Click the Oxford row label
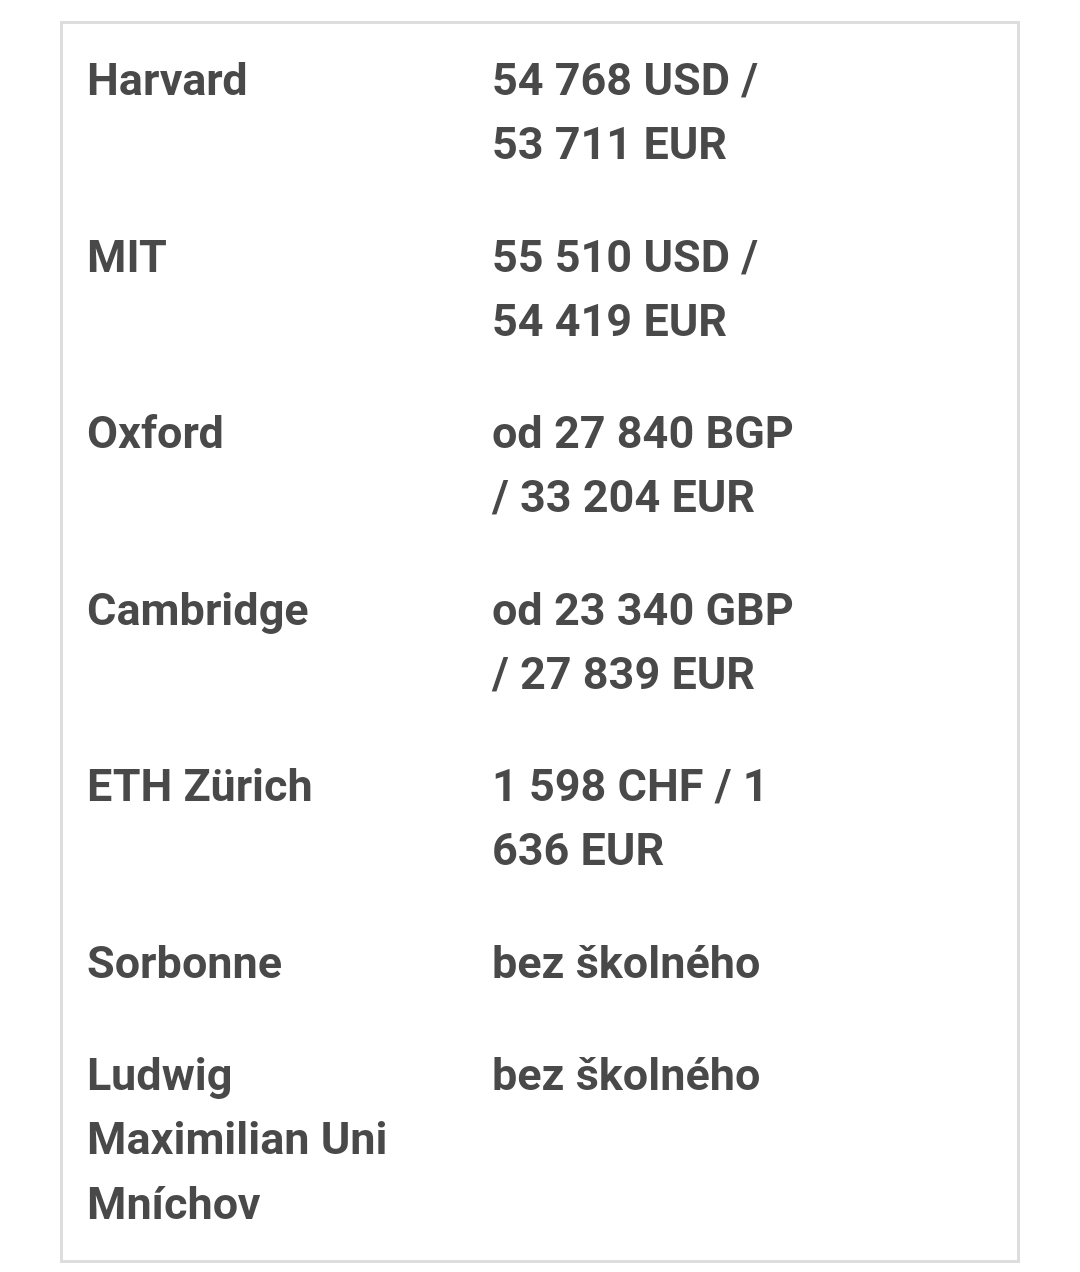Screen dimensions: 1080x1272 (155, 433)
